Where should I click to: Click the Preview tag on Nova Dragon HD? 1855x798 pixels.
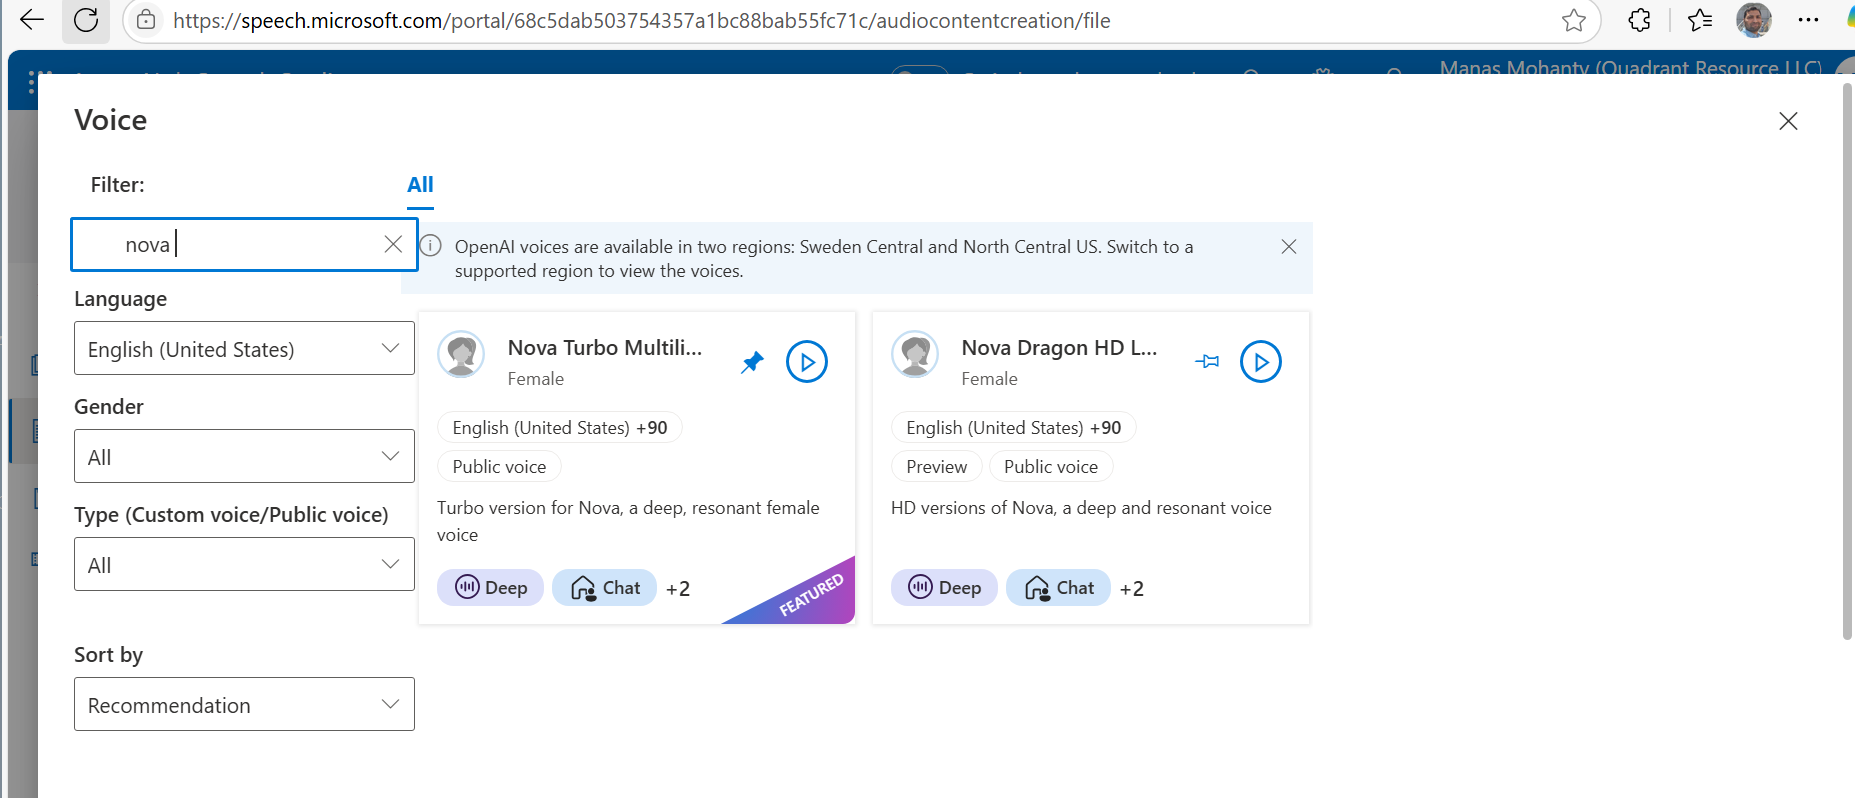pos(937,467)
